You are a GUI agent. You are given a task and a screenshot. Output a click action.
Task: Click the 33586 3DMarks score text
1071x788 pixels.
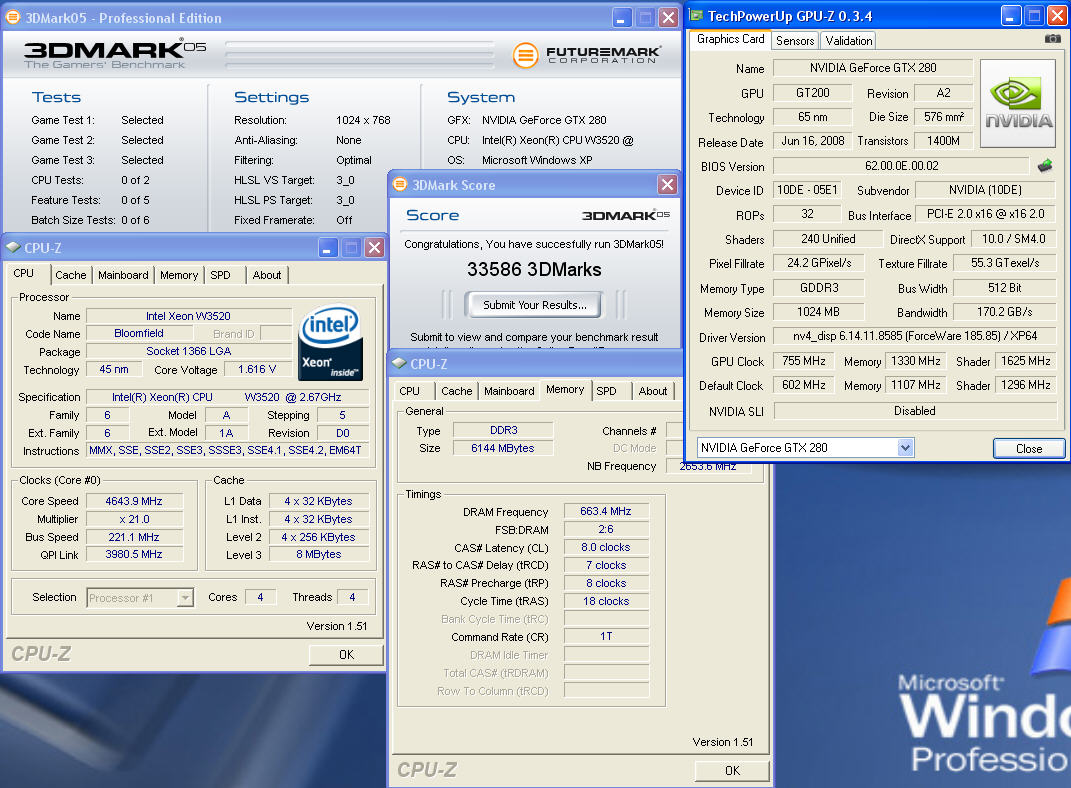534,270
